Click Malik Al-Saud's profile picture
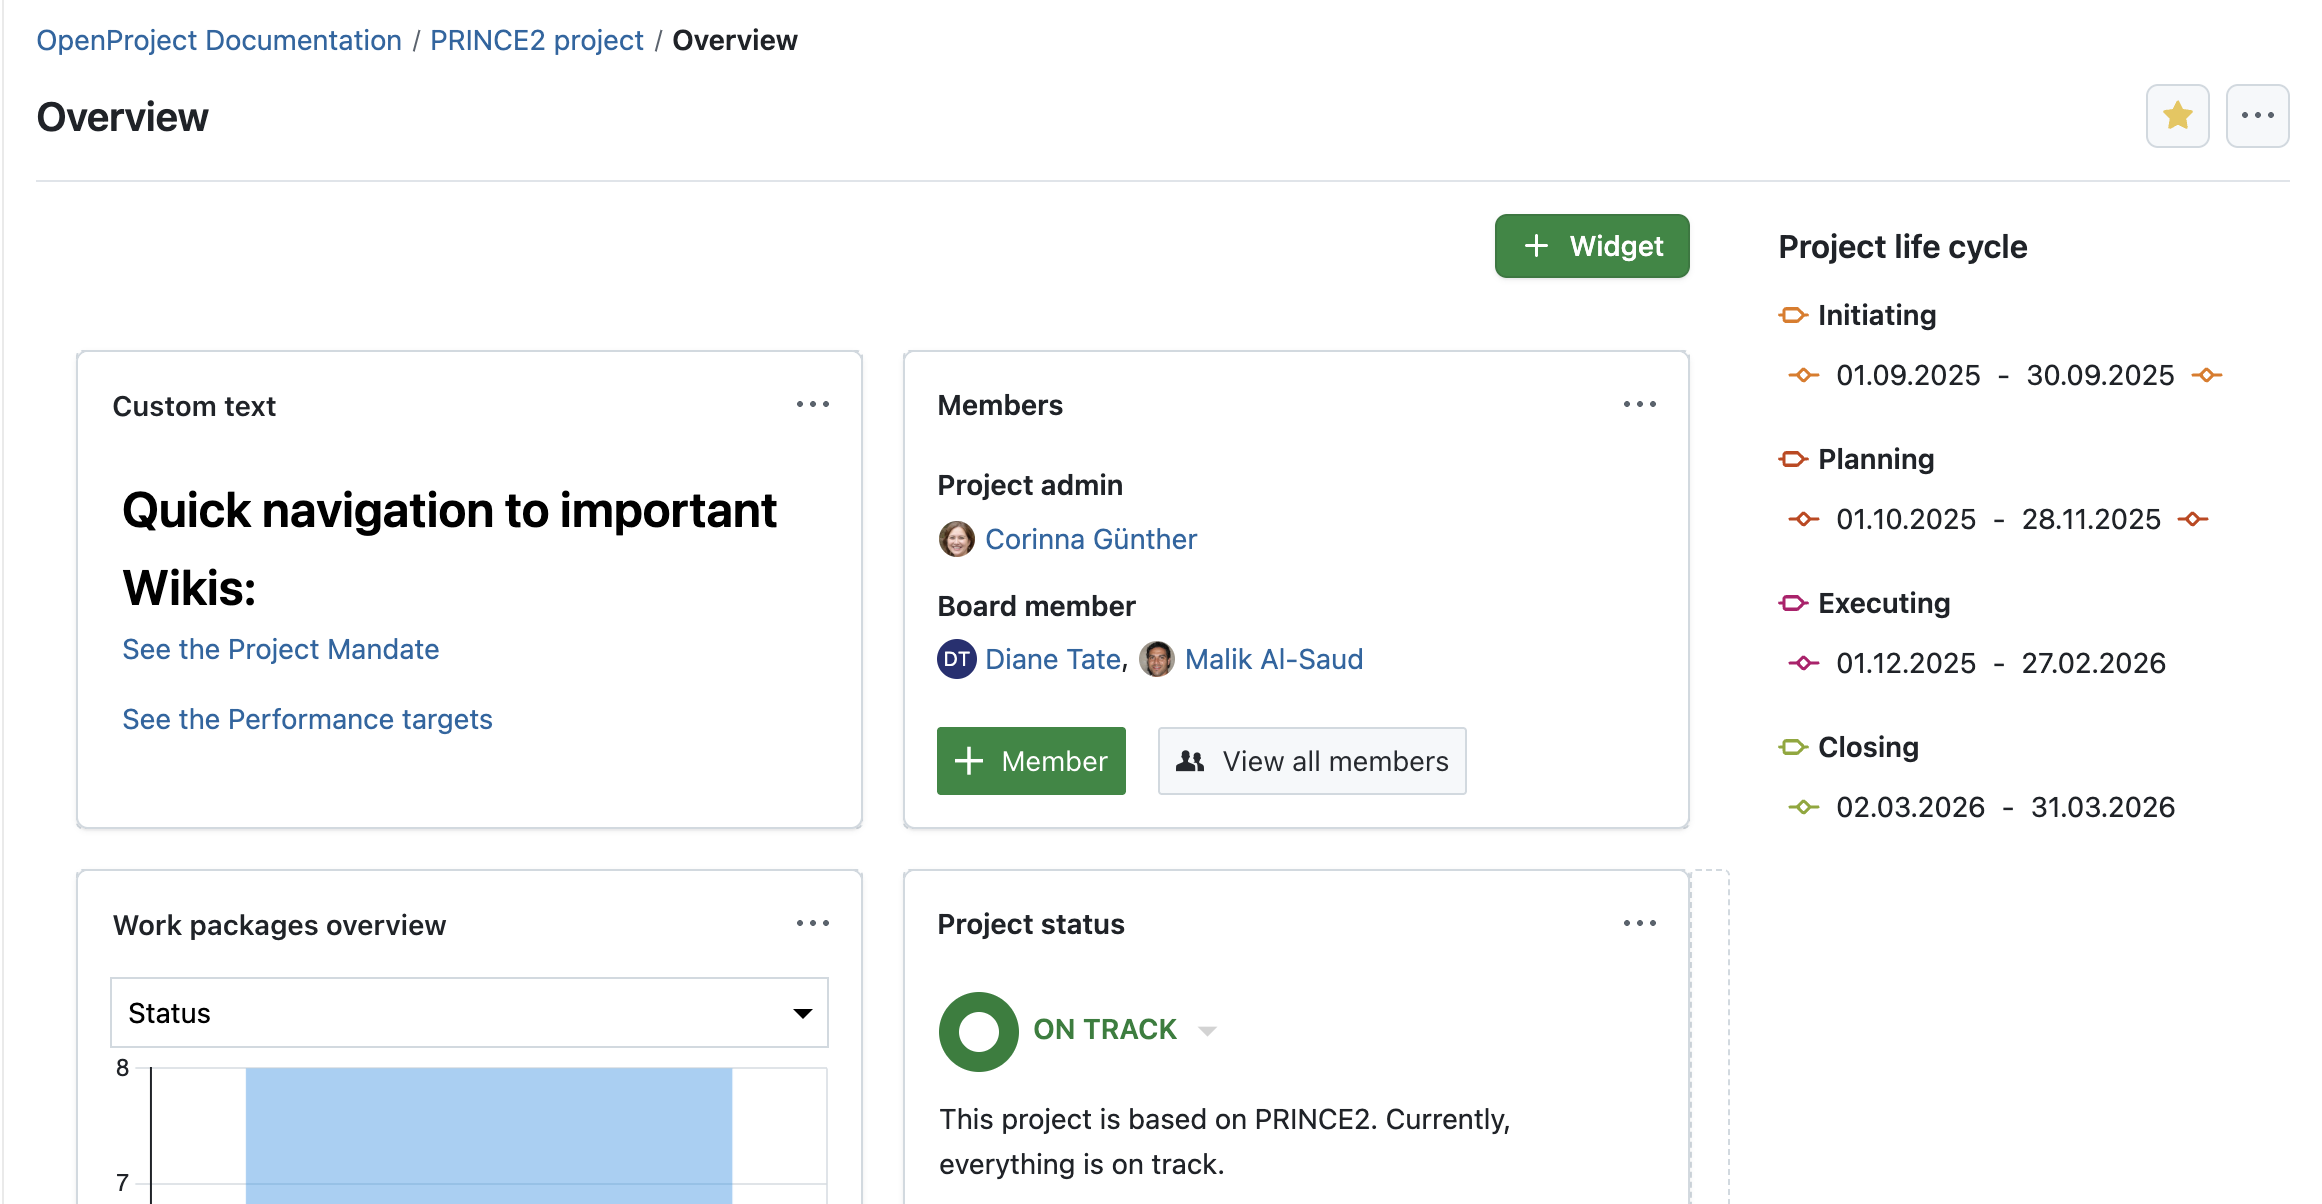The image size is (2322, 1204). pos(1156,659)
